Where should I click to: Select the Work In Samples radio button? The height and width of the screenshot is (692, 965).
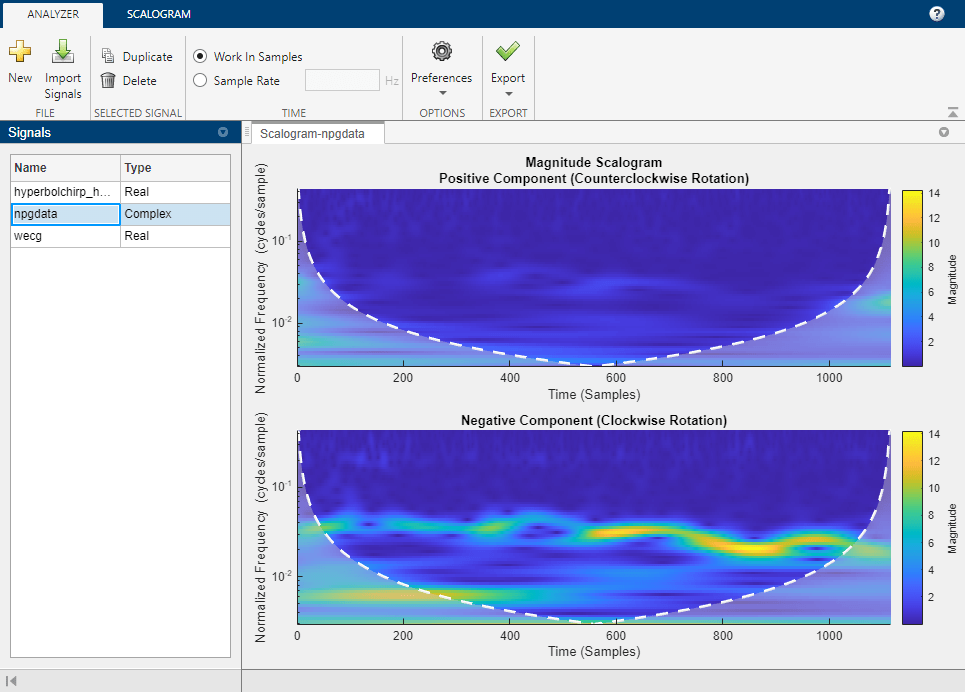tap(200, 57)
